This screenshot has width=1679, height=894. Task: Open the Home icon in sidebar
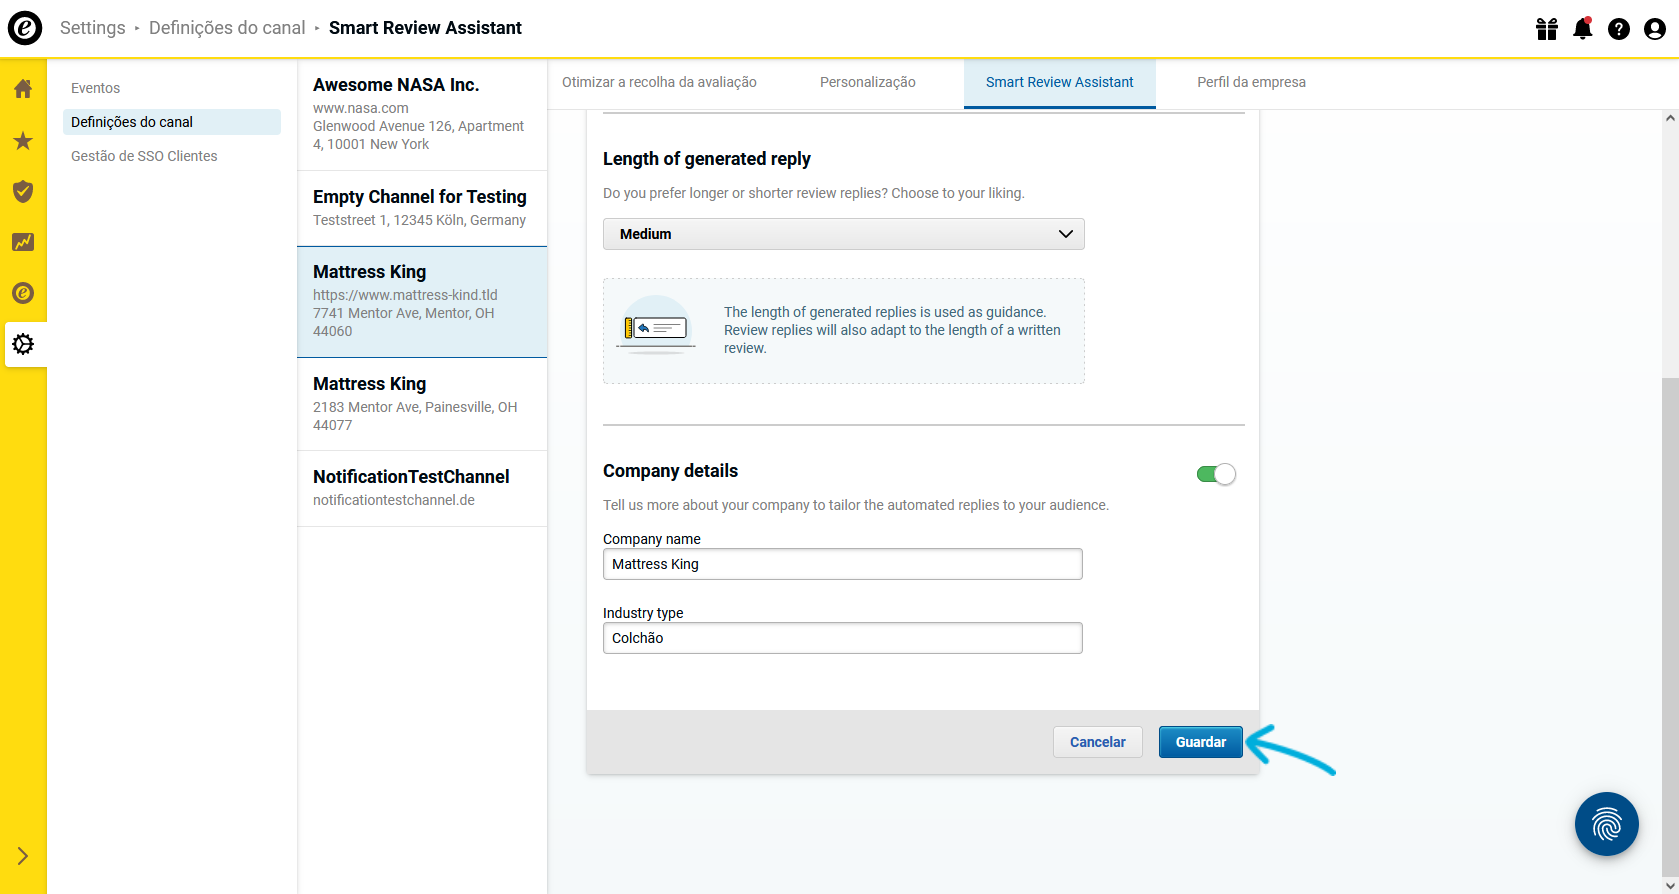pyautogui.click(x=23, y=89)
